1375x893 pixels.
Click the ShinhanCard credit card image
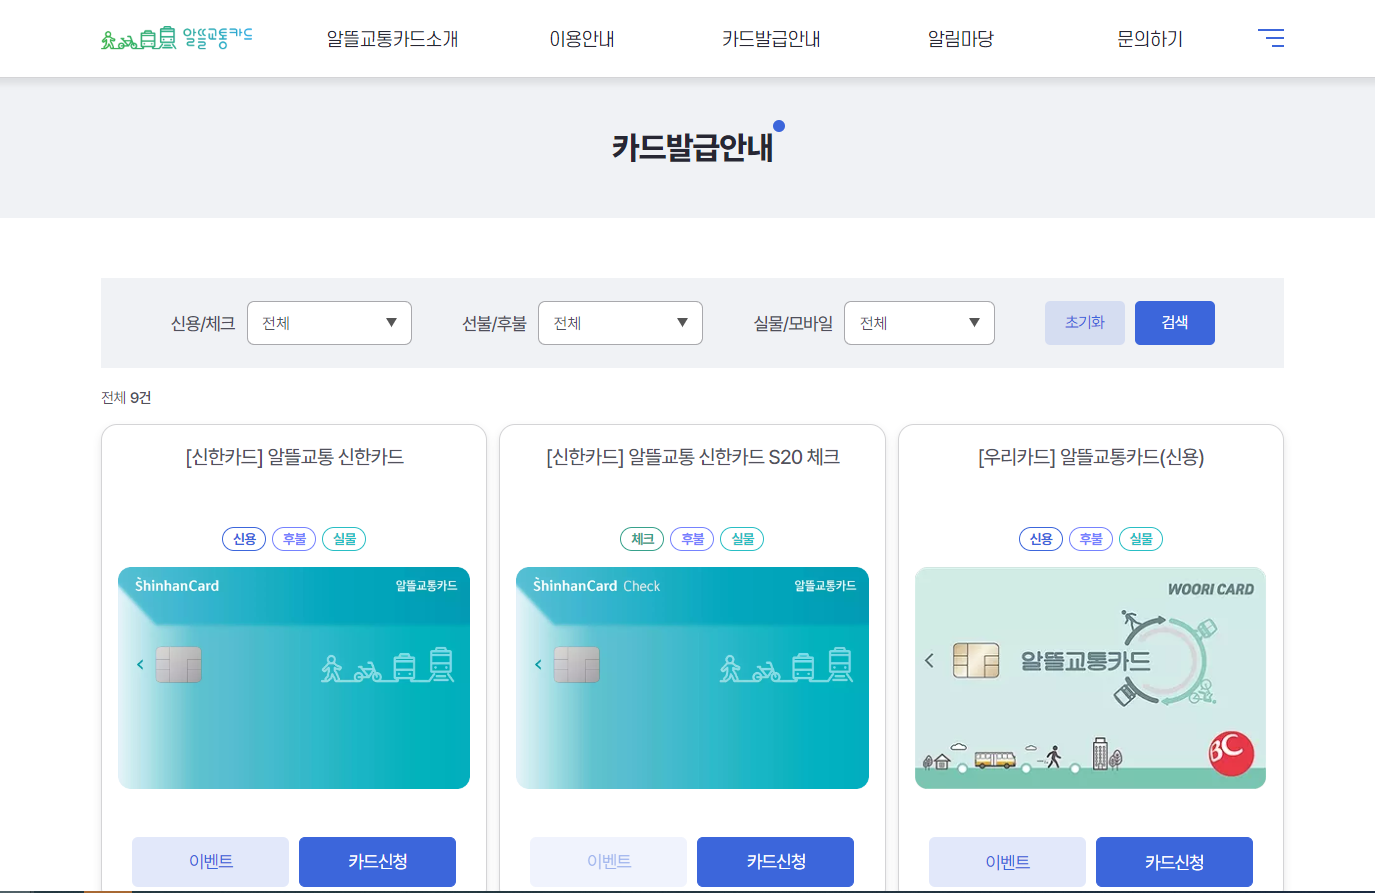[294, 678]
